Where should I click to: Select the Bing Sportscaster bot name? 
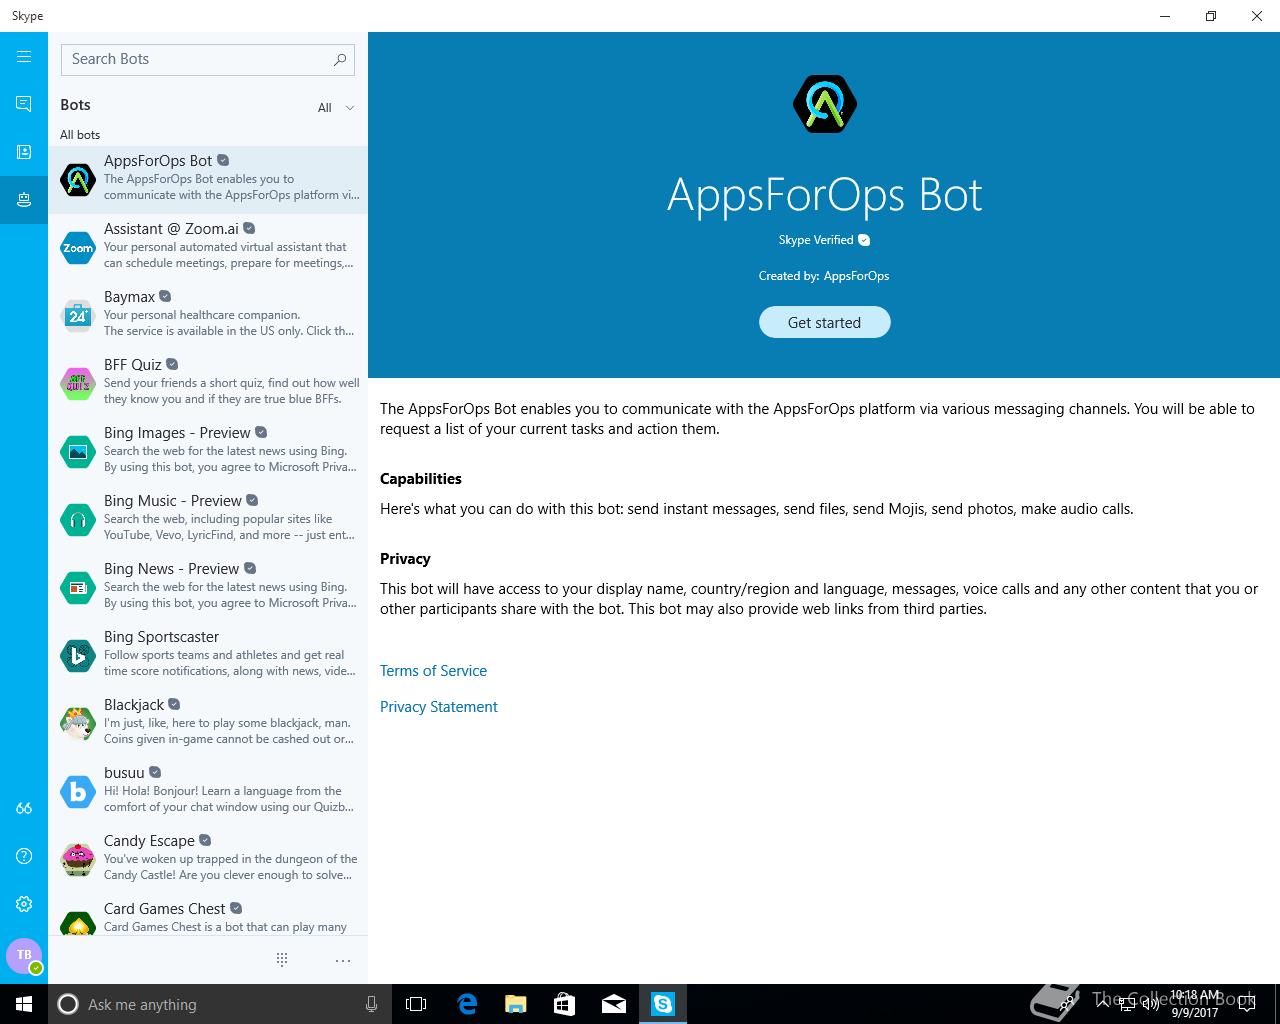point(161,637)
